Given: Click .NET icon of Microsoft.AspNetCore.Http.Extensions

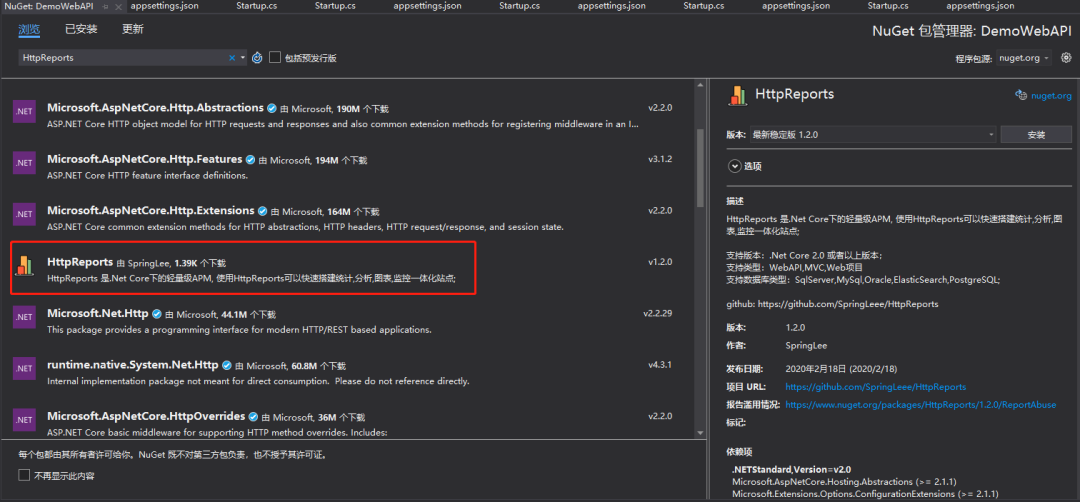Looking at the screenshot, I should (x=24, y=214).
